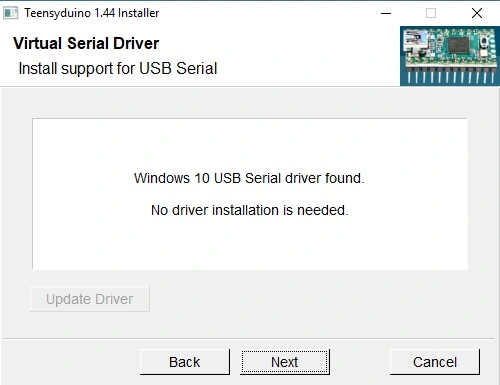This screenshot has height=385, width=500.
Task: Click the Teensy board picture in header
Action: pyautogui.click(x=450, y=56)
